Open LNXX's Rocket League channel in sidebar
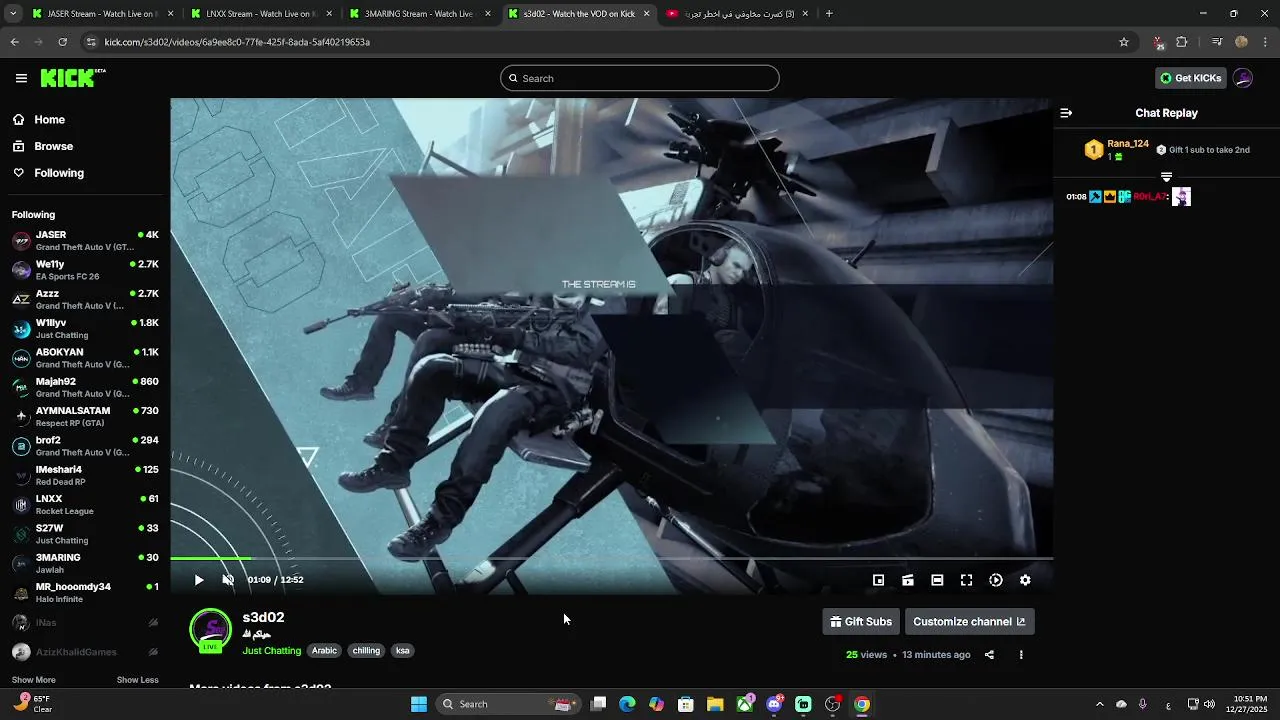This screenshot has width=1280, height=720. pyautogui.click(x=85, y=505)
